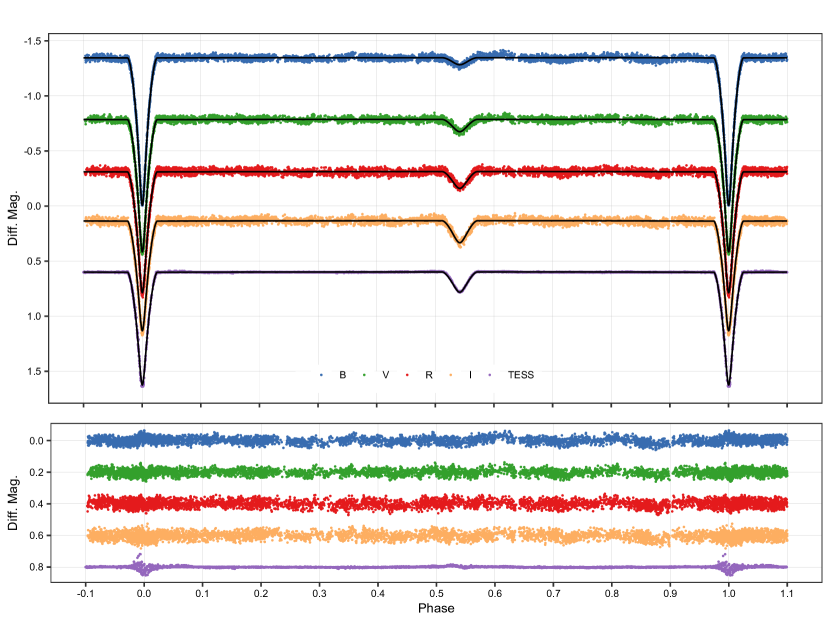Click the 0.6 tick on the Phase axis

tap(495, 593)
